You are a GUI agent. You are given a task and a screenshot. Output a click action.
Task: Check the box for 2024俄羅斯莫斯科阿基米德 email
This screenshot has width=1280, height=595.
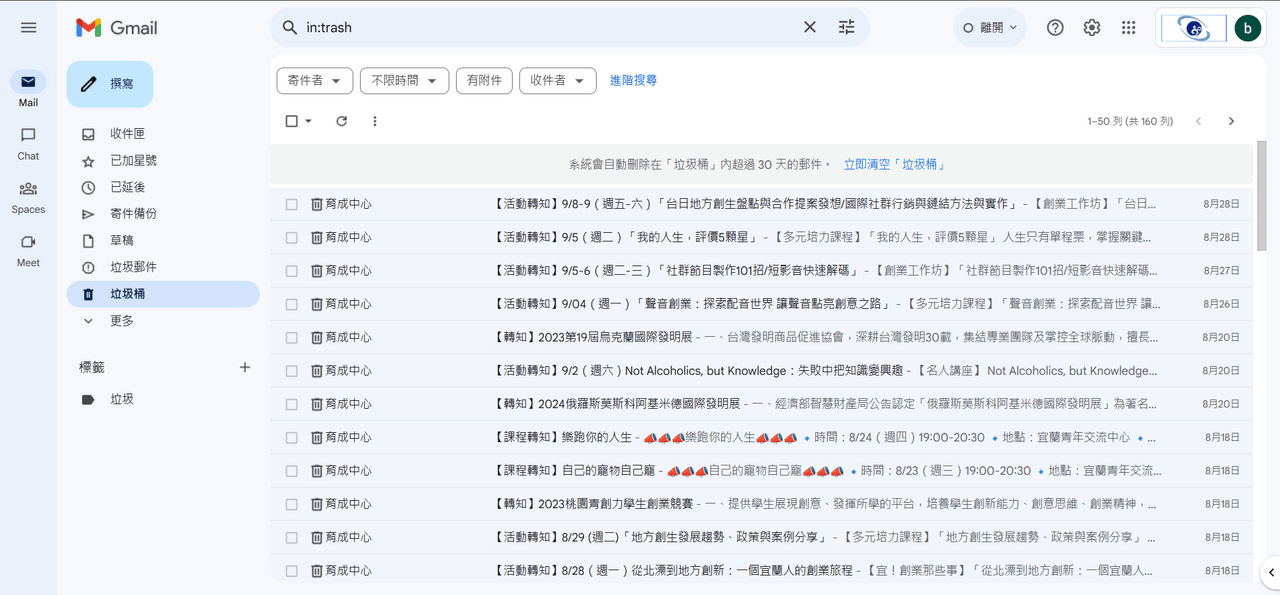(x=292, y=404)
